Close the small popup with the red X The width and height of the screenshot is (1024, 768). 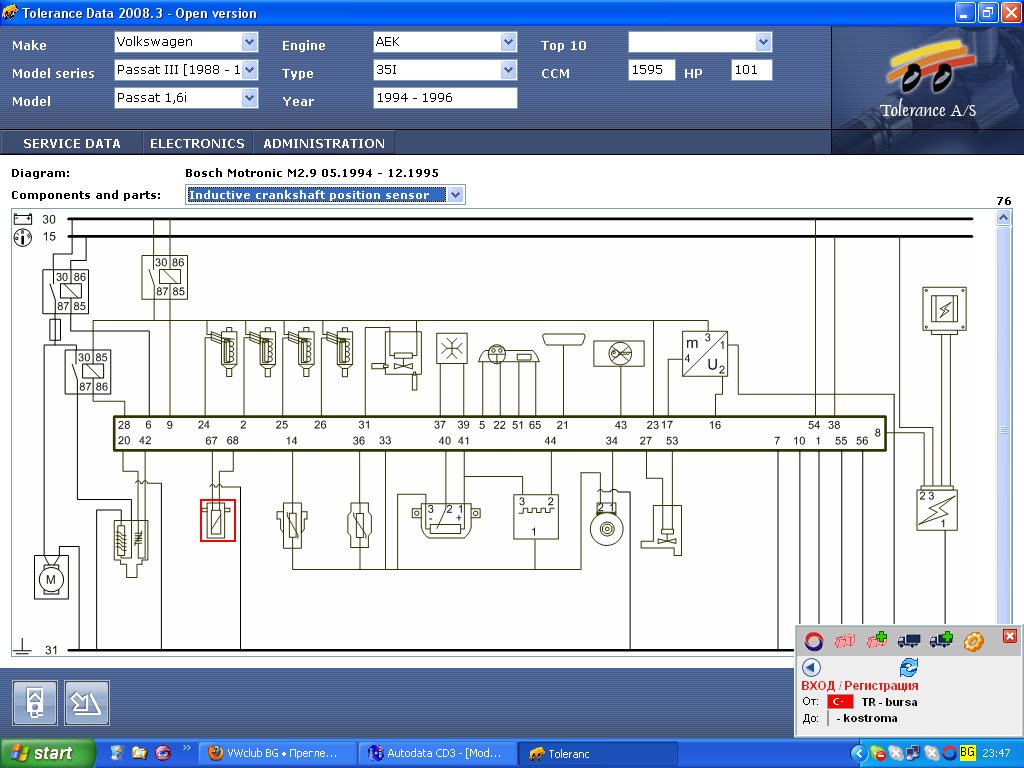pyautogui.click(x=1009, y=636)
